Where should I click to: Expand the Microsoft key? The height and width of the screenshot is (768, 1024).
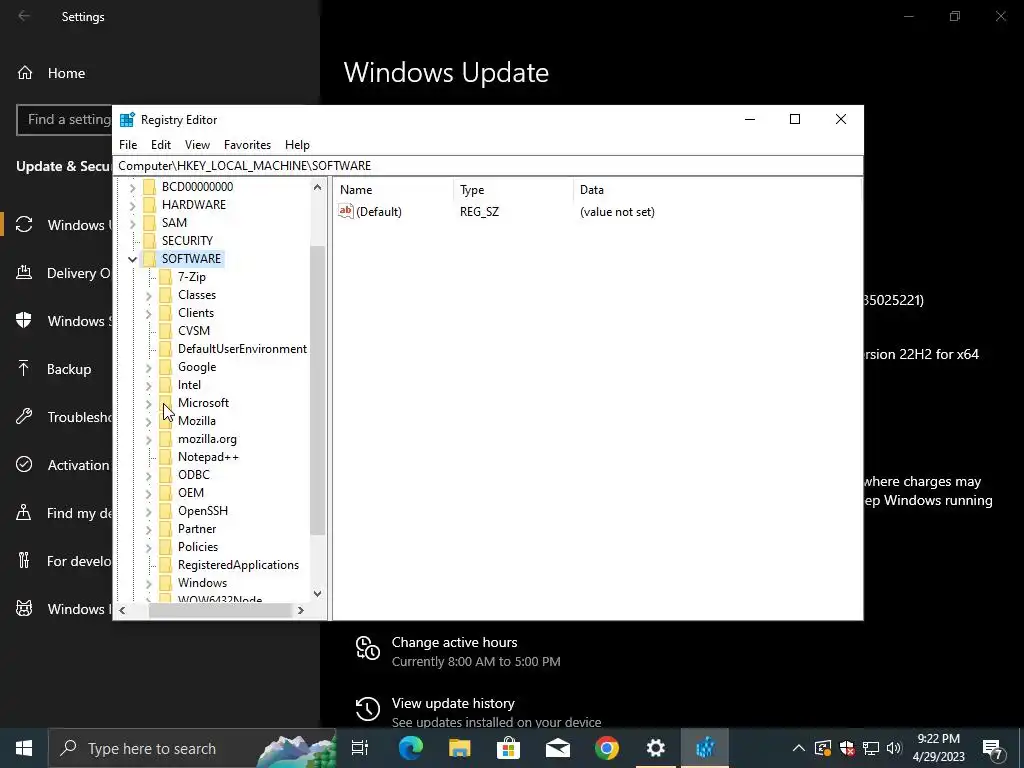tap(149, 404)
